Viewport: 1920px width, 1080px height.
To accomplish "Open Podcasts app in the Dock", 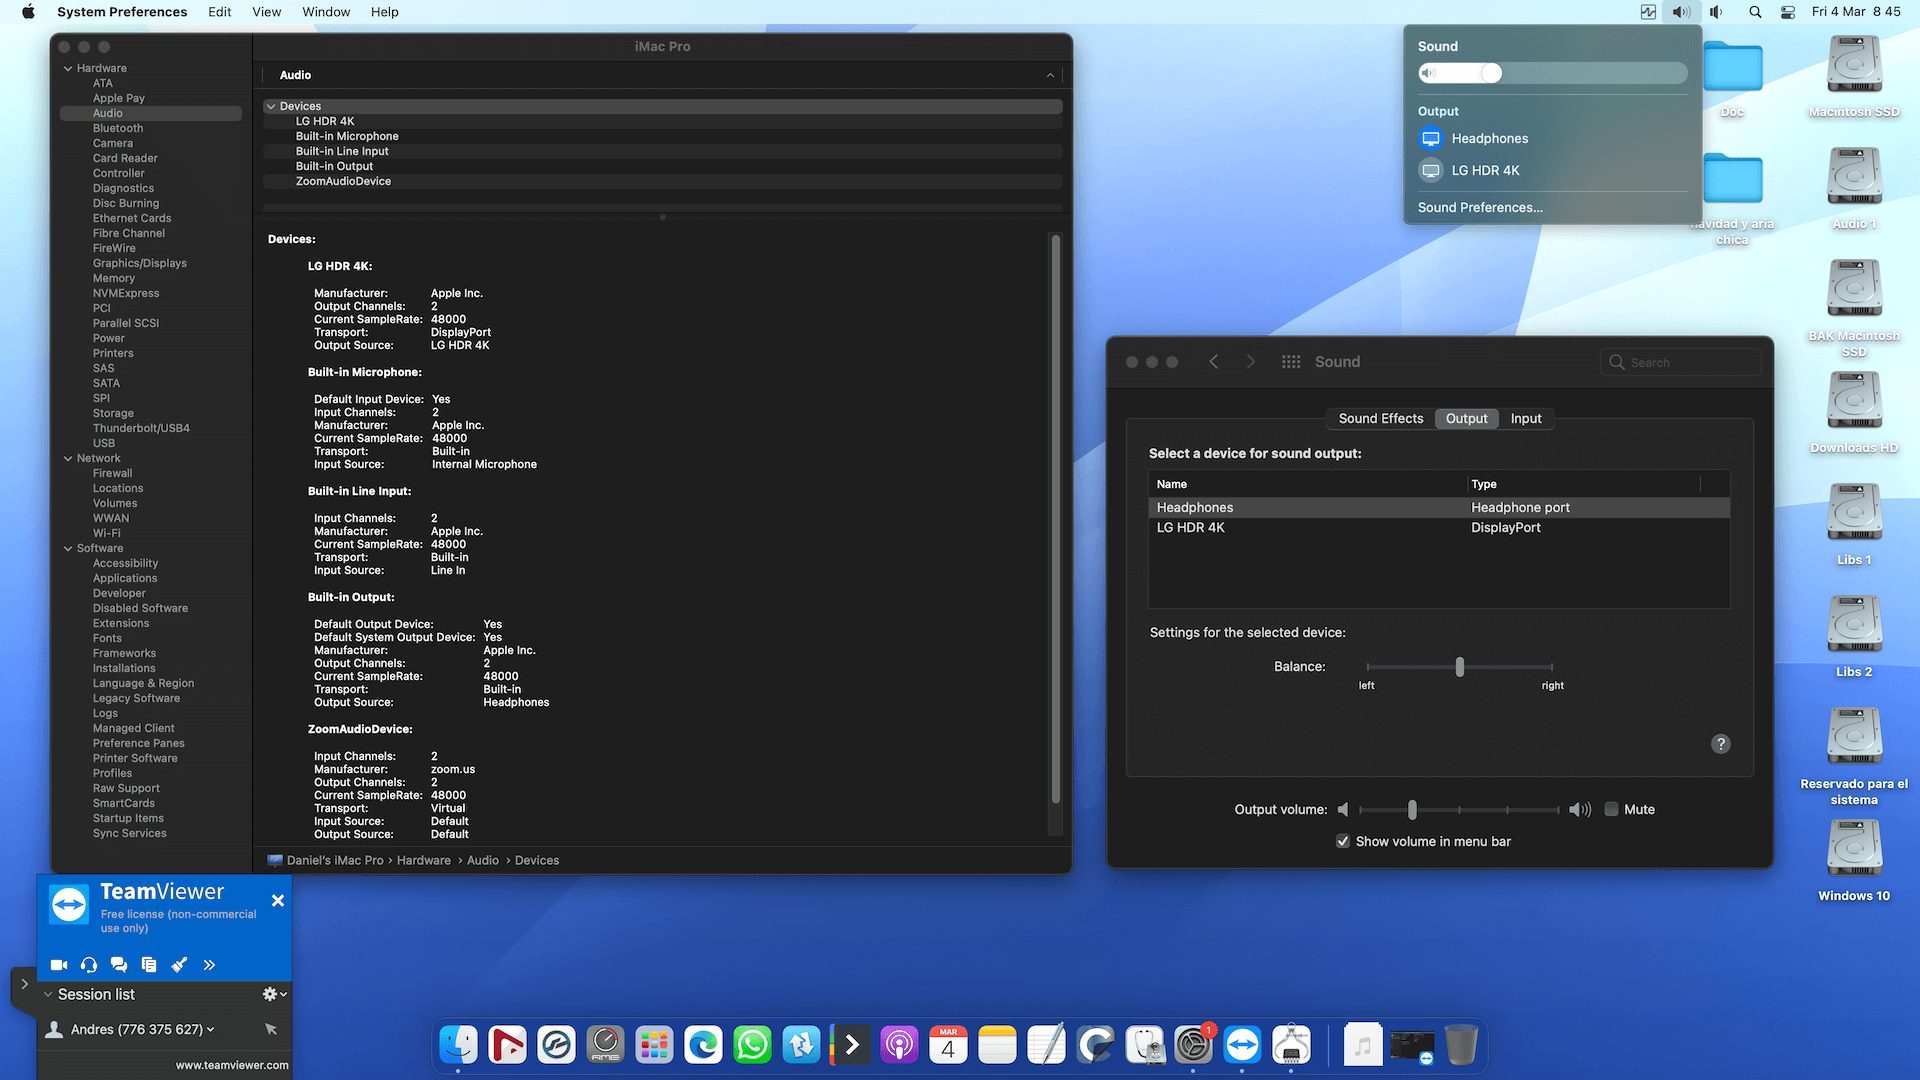I will tap(900, 1046).
